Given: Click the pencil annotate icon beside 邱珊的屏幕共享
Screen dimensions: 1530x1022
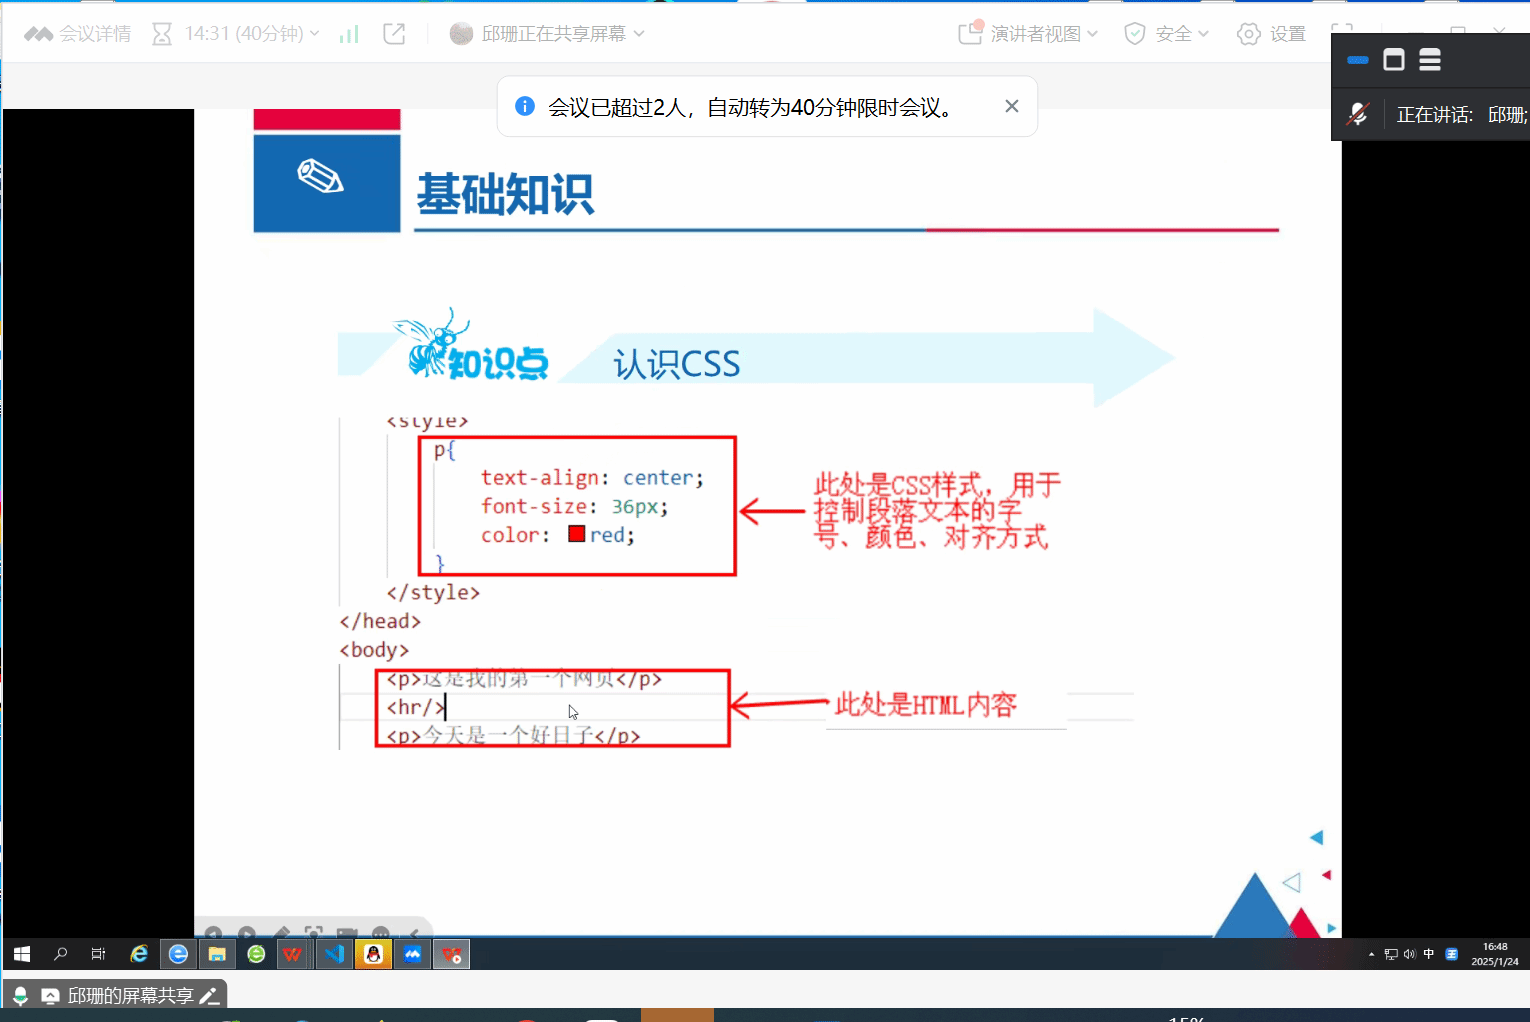Looking at the screenshot, I should click(209, 996).
